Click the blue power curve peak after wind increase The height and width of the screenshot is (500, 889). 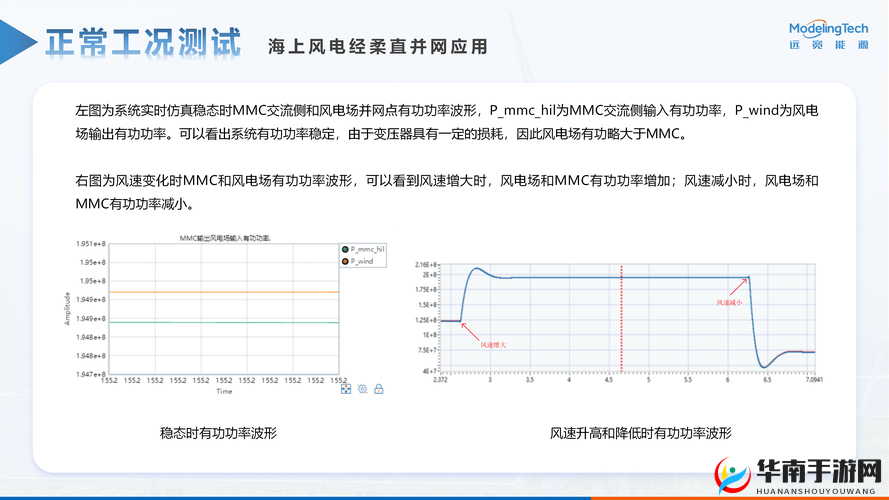[x=477, y=269]
